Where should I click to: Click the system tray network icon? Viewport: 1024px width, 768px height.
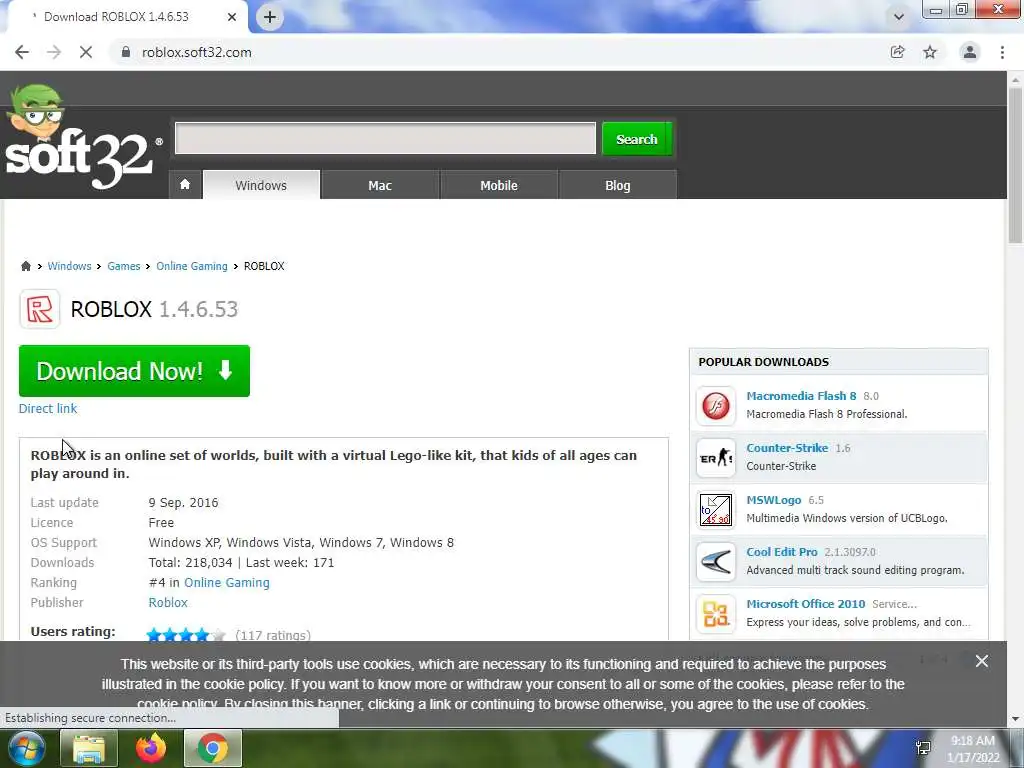[923, 748]
